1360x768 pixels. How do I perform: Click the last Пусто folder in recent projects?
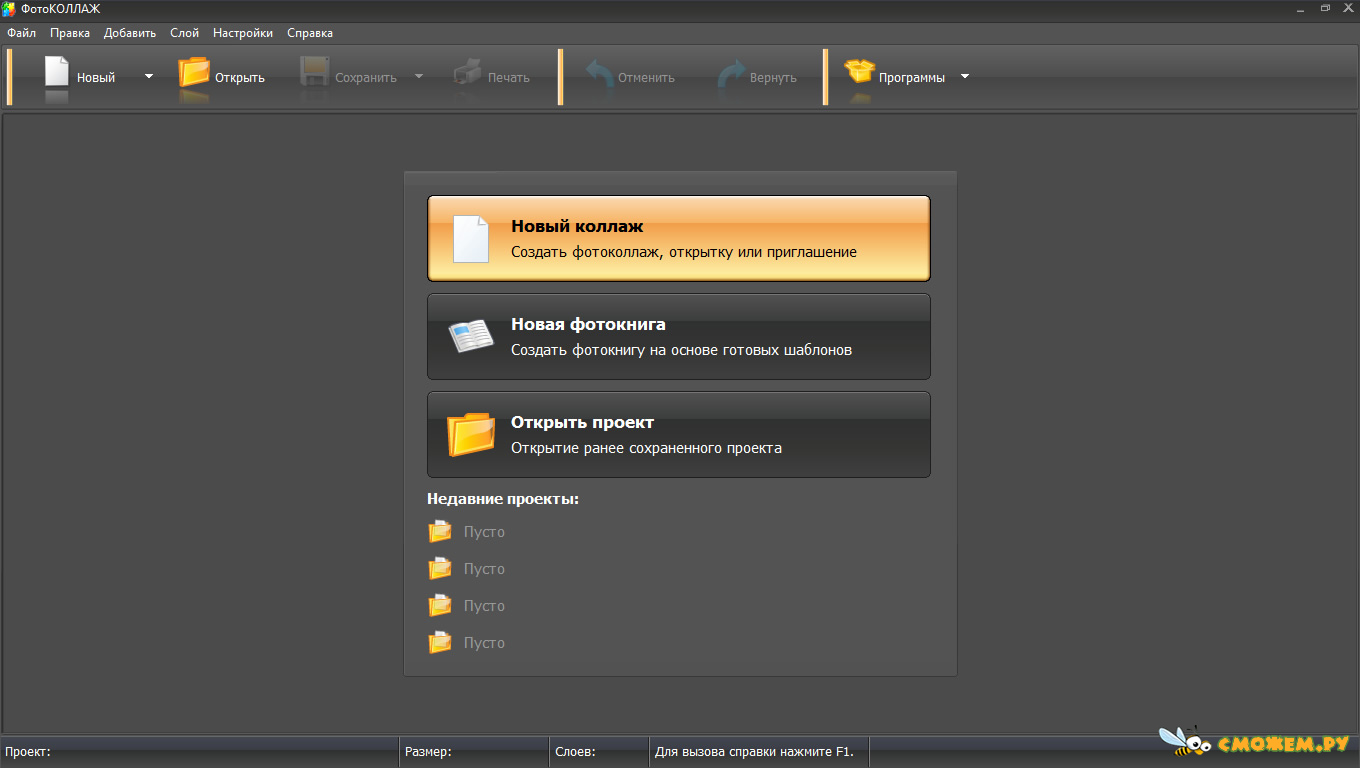pyautogui.click(x=440, y=643)
